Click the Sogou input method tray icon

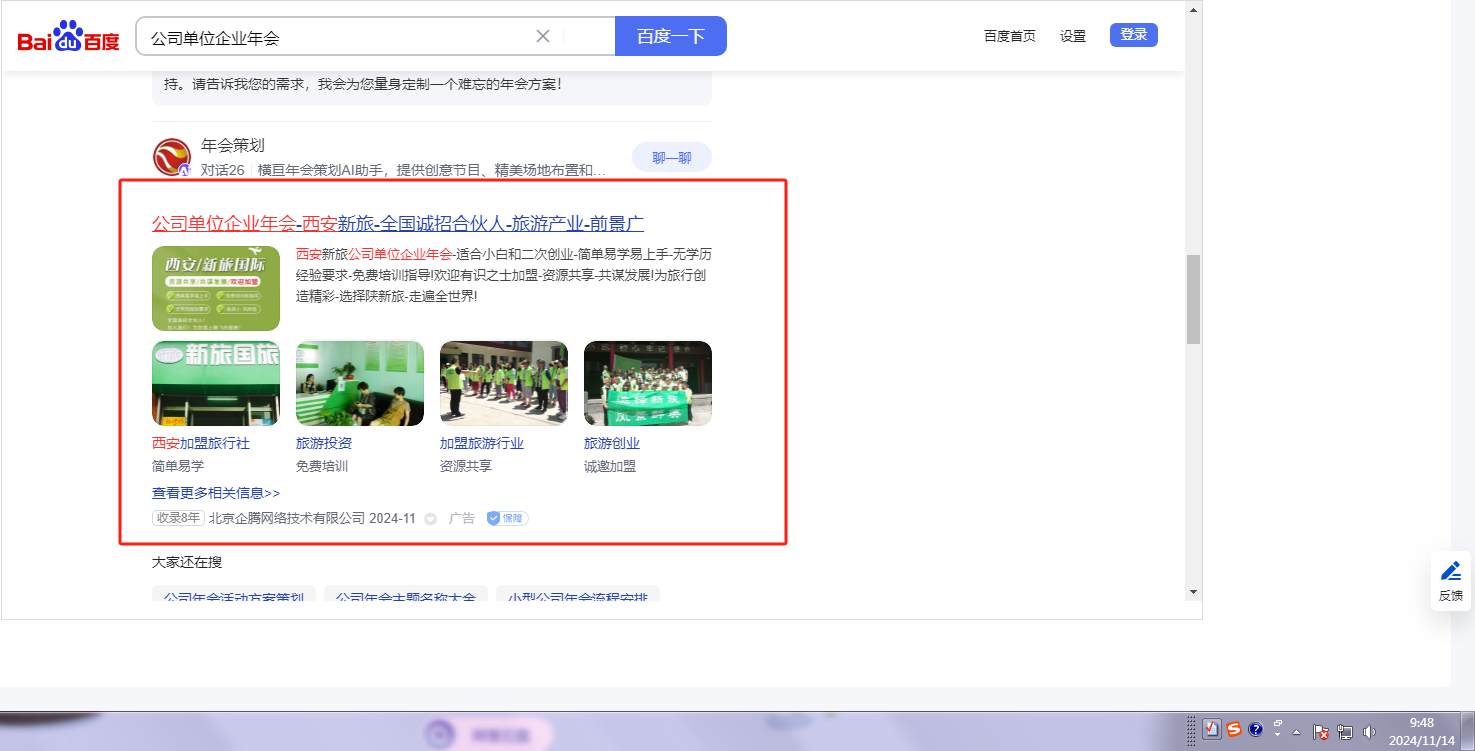pyautogui.click(x=1234, y=729)
